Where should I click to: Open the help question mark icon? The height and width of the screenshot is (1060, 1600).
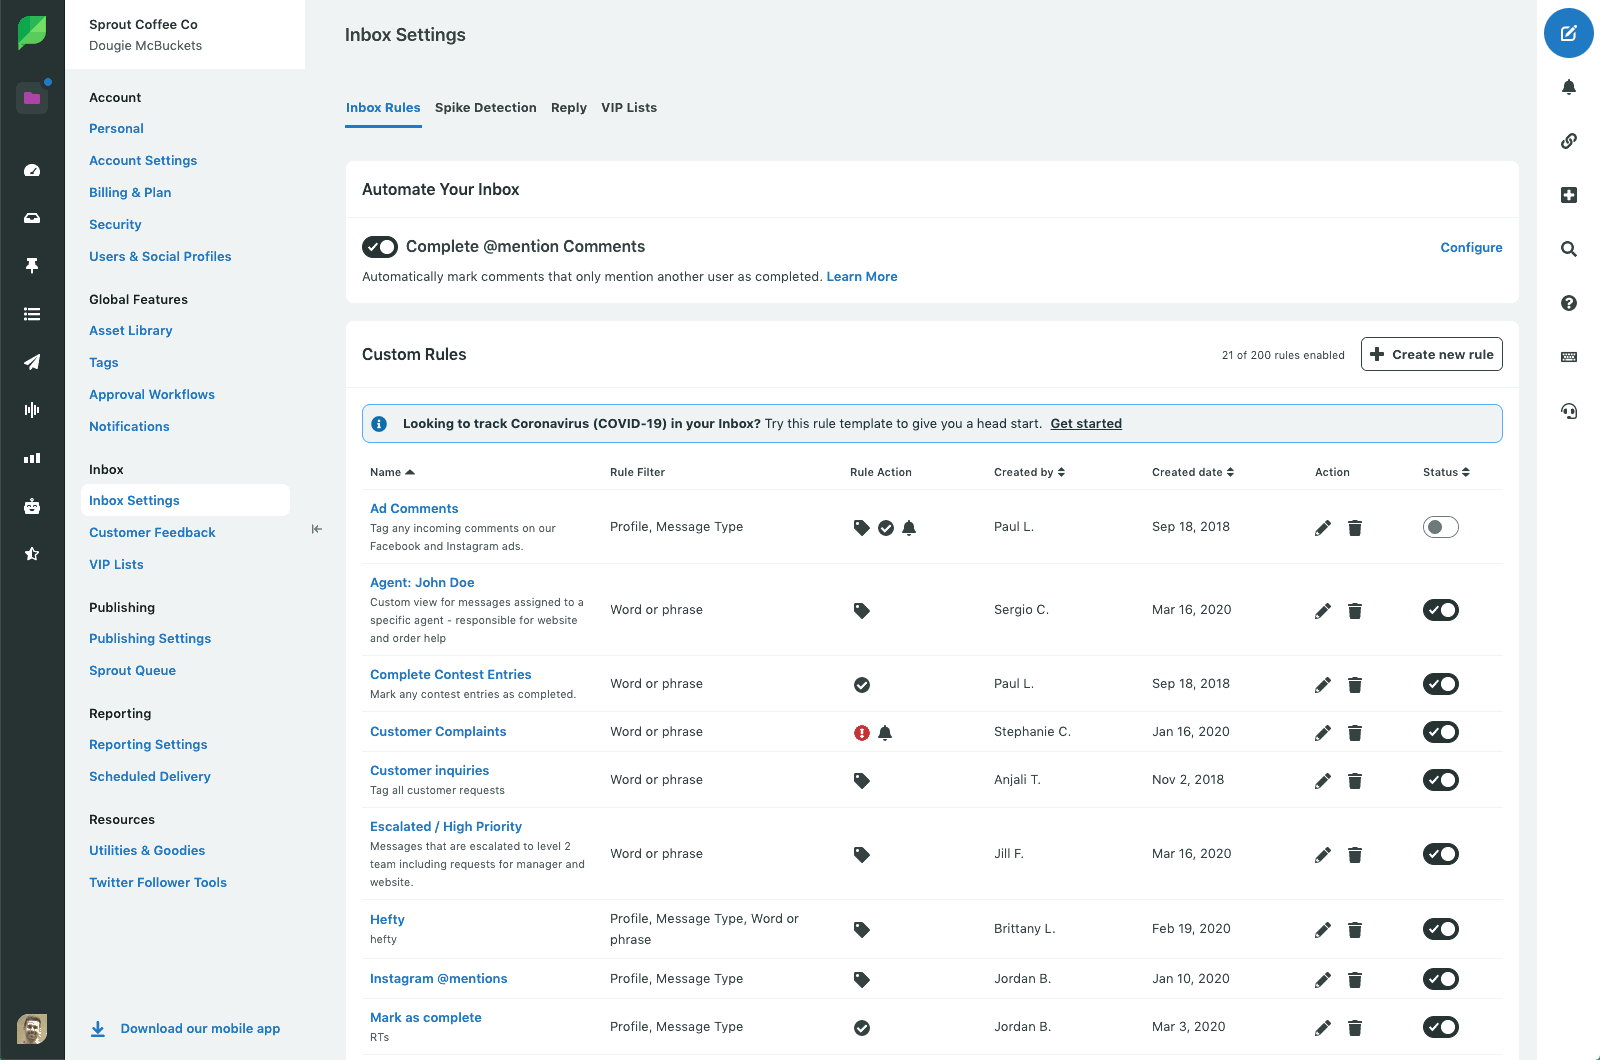point(1568,303)
